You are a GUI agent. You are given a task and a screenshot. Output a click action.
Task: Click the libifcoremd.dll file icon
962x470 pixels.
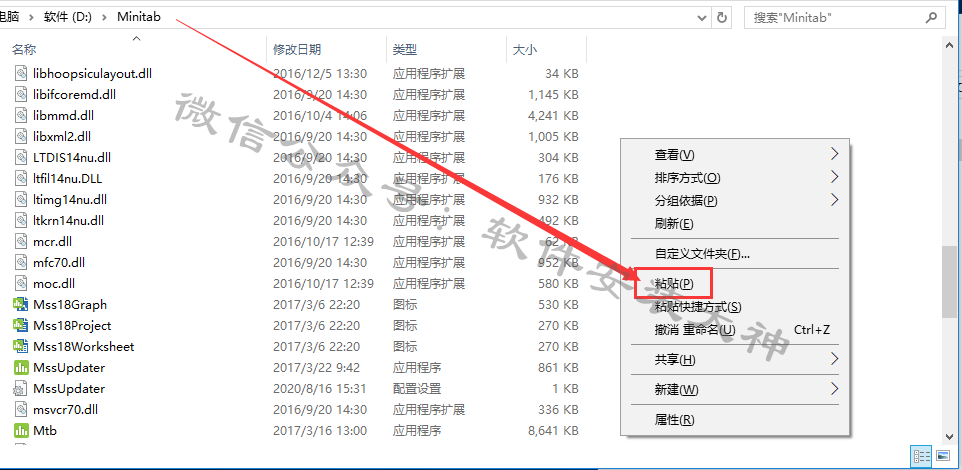21,94
